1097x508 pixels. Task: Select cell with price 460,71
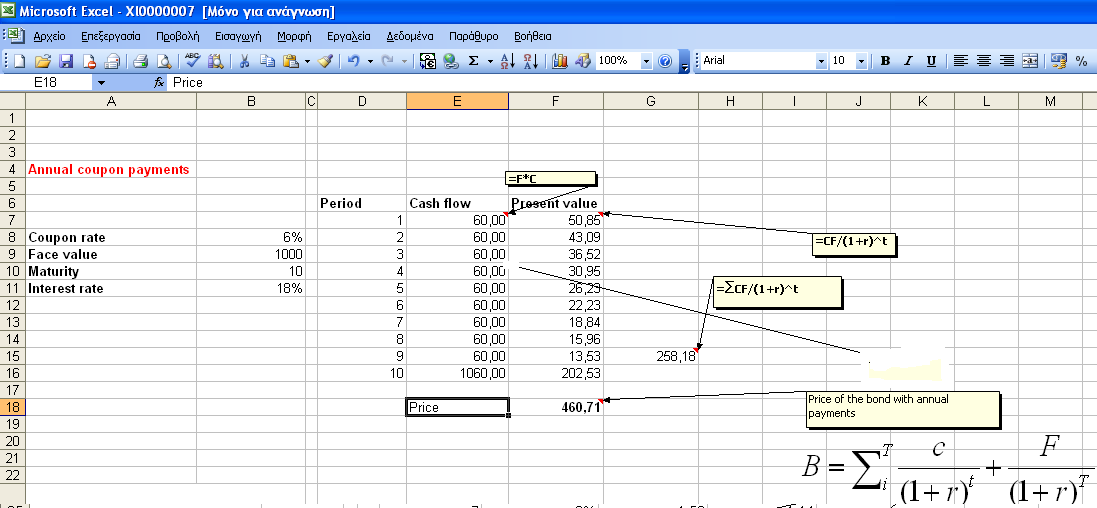(556, 407)
